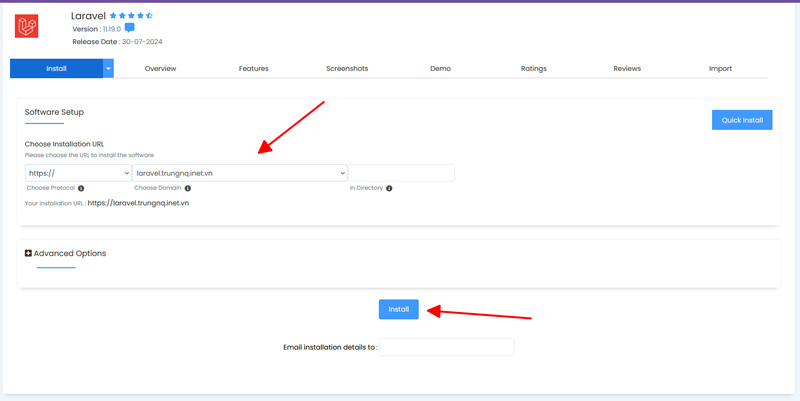Screen dimensions: 800x401
Task: Click the star rating next to Laravel
Action: 131,16
